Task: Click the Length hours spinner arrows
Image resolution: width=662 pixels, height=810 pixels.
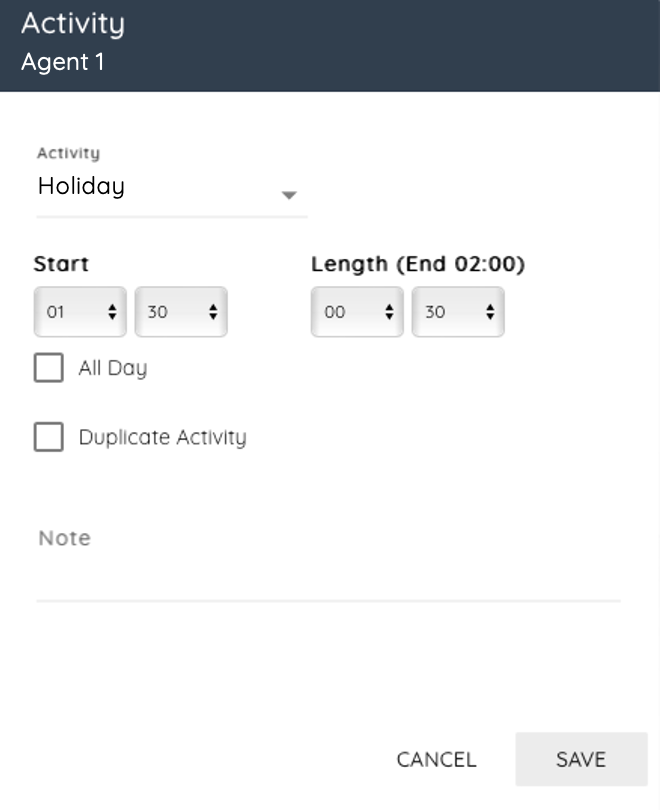Action: point(389,312)
